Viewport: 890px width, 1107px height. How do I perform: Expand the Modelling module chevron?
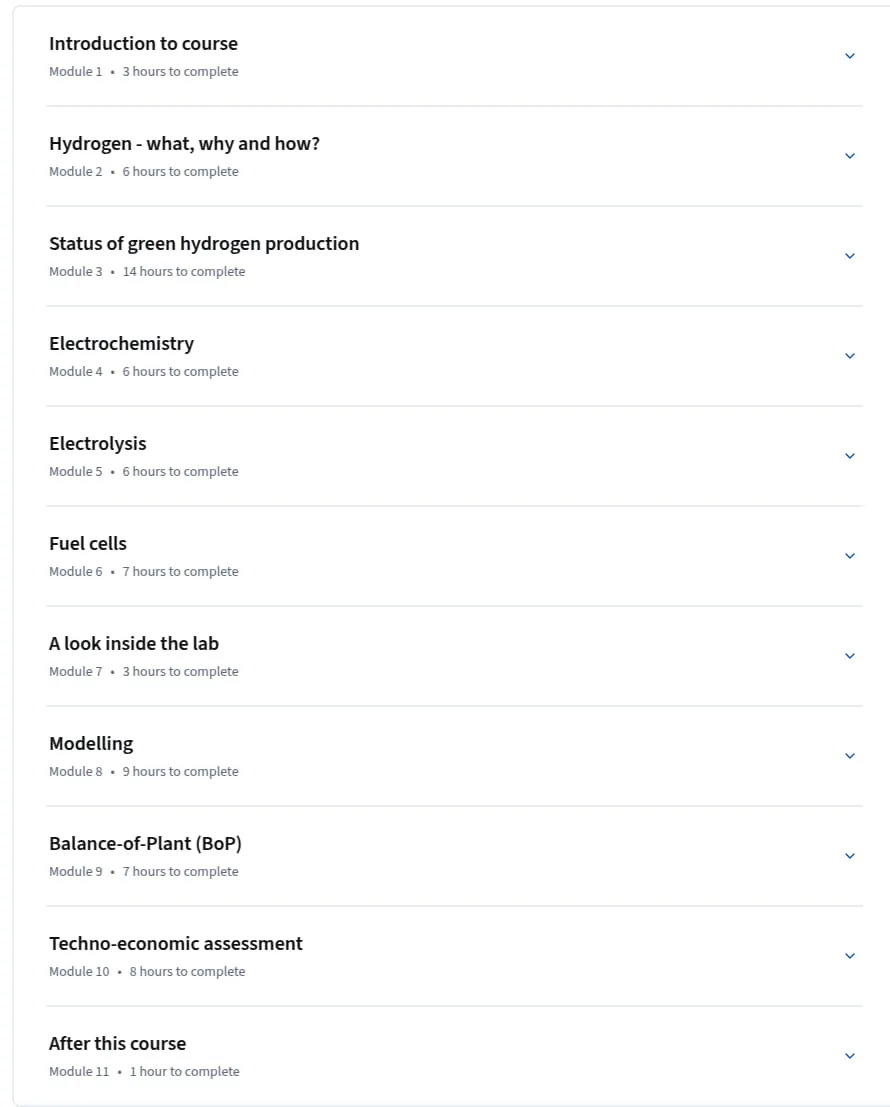pos(850,756)
